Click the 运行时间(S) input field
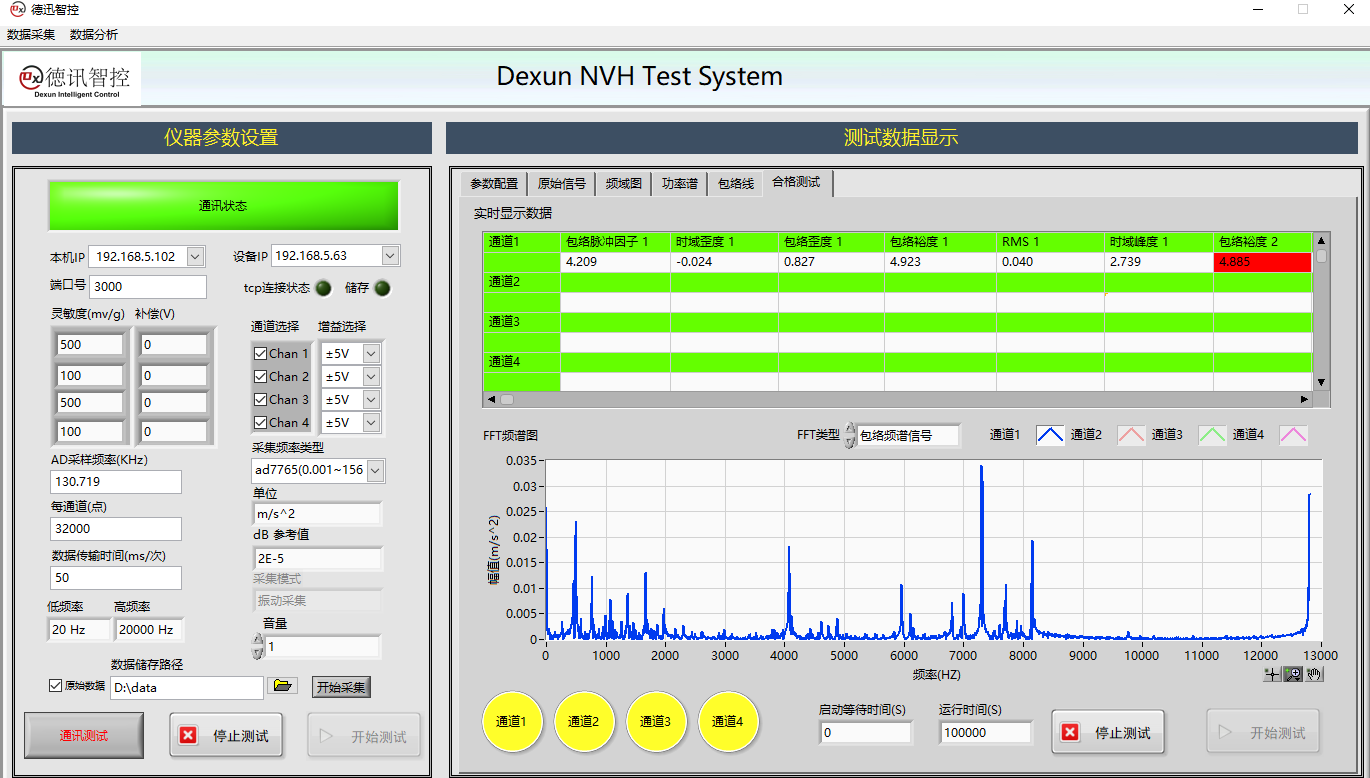The image size is (1370, 778). point(985,733)
